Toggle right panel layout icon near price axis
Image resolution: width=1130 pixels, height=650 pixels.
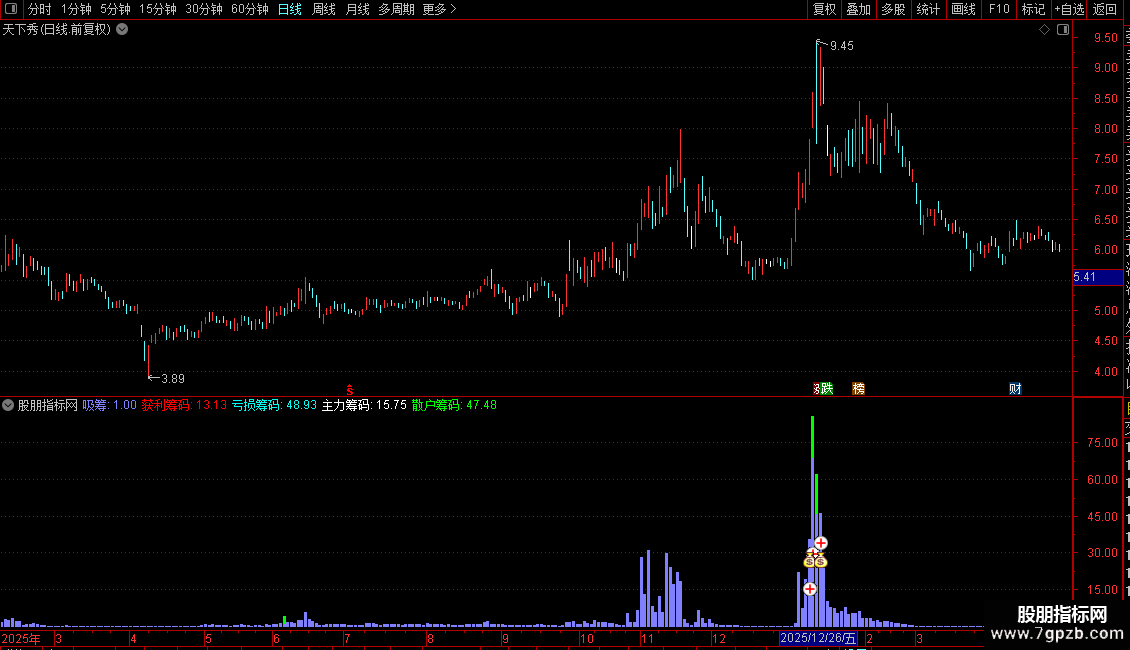pyautogui.click(x=1063, y=30)
